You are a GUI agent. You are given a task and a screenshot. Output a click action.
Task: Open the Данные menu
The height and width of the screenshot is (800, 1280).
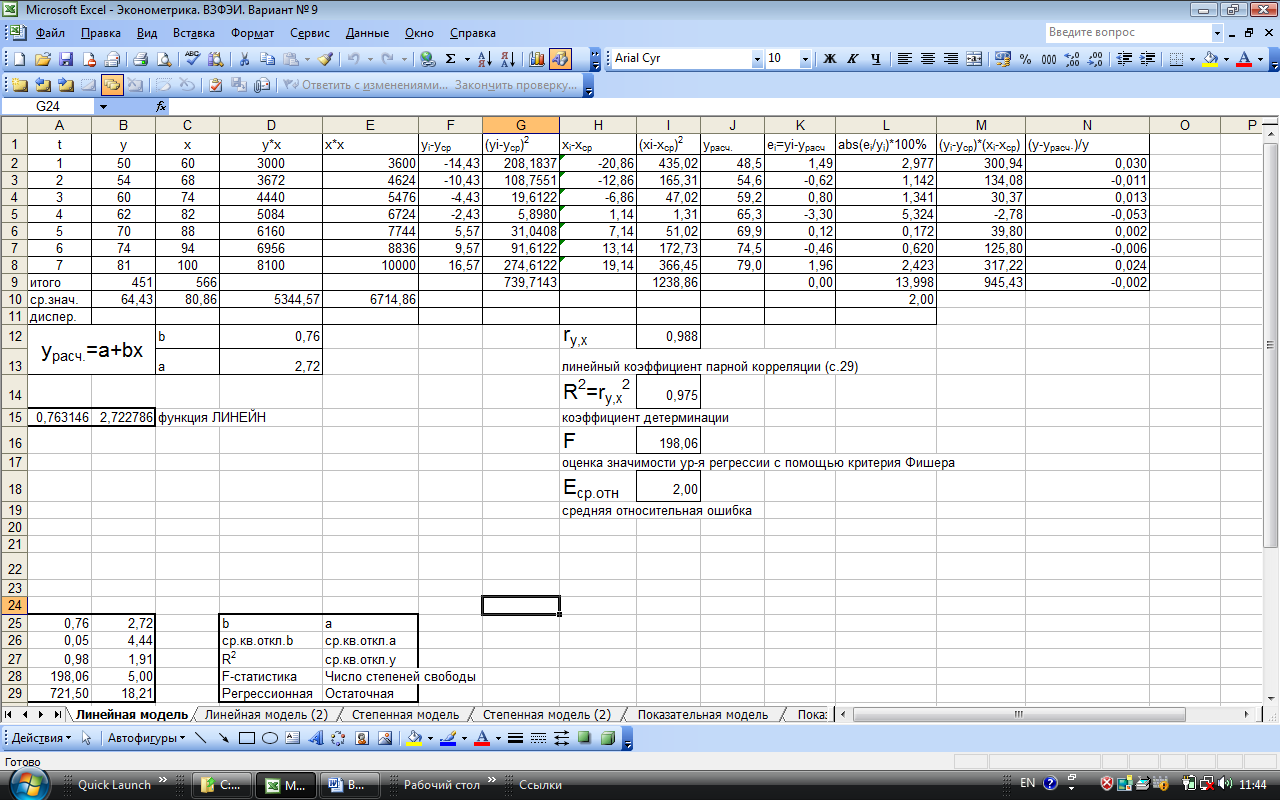[x=367, y=33]
